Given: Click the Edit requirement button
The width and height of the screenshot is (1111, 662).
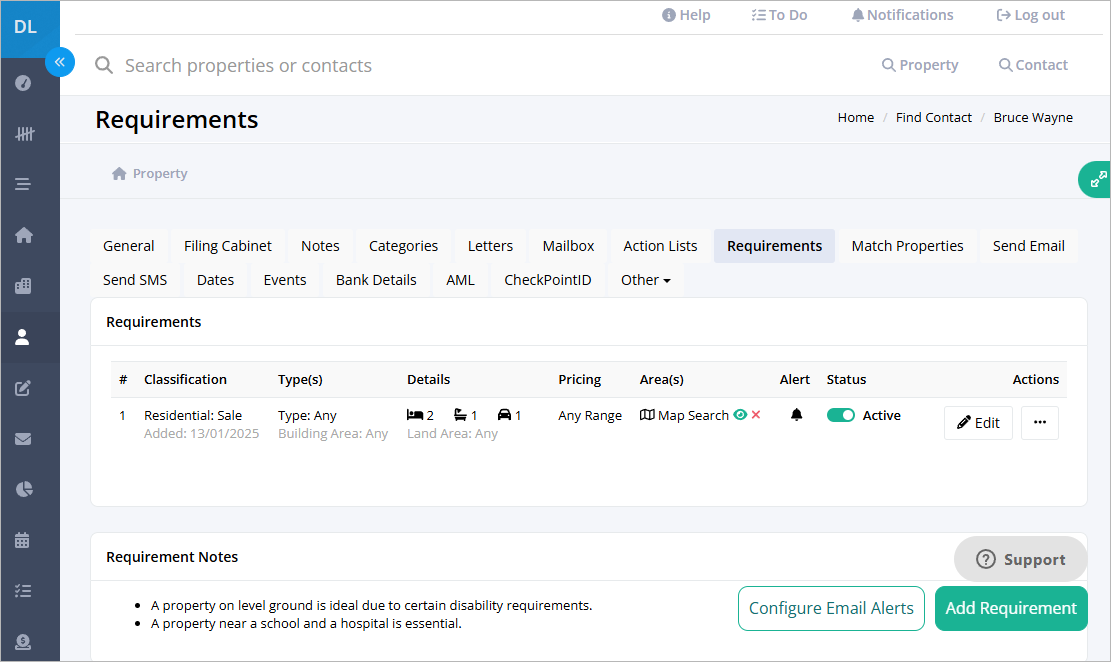Looking at the screenshot, I should (978, 422).
